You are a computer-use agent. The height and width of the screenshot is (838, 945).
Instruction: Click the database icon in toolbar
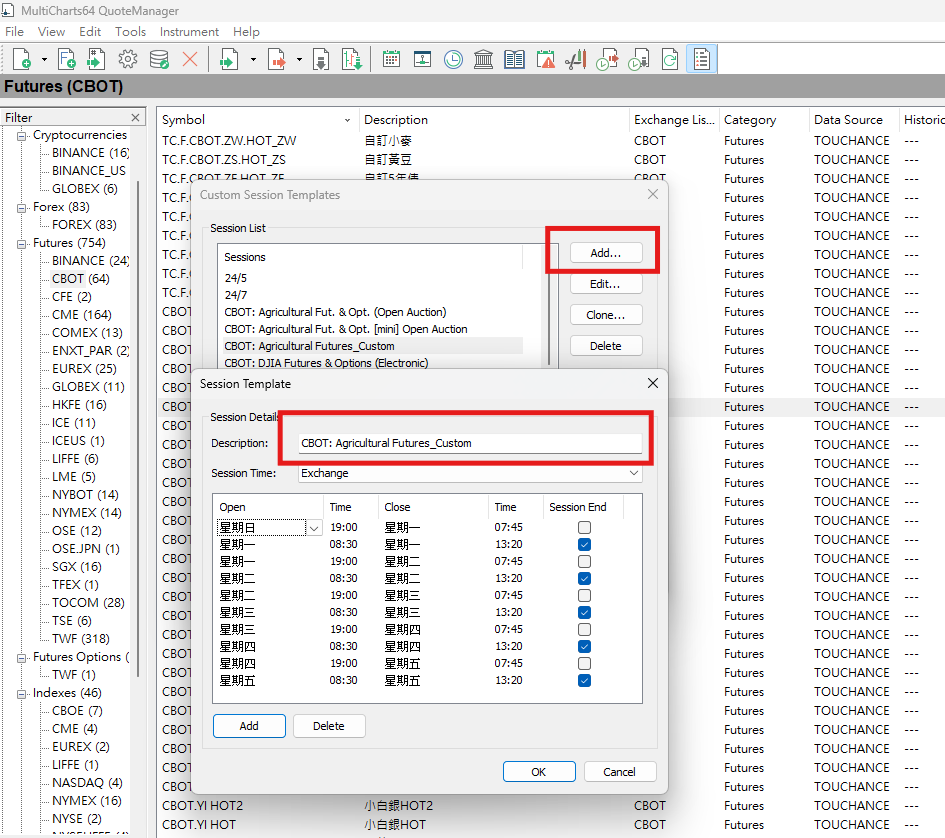coord(158,60)
